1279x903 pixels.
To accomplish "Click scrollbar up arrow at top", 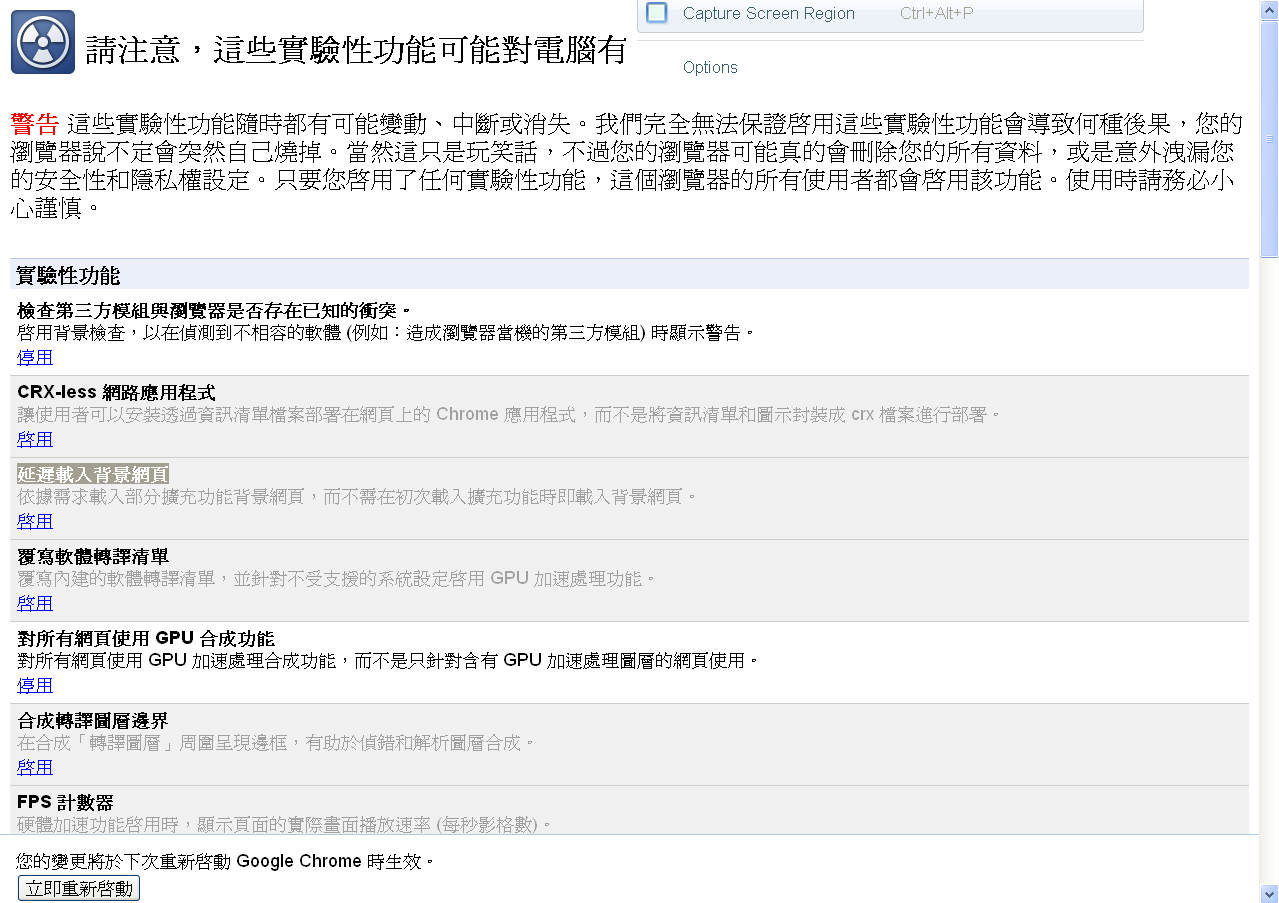I will 1269,9.
